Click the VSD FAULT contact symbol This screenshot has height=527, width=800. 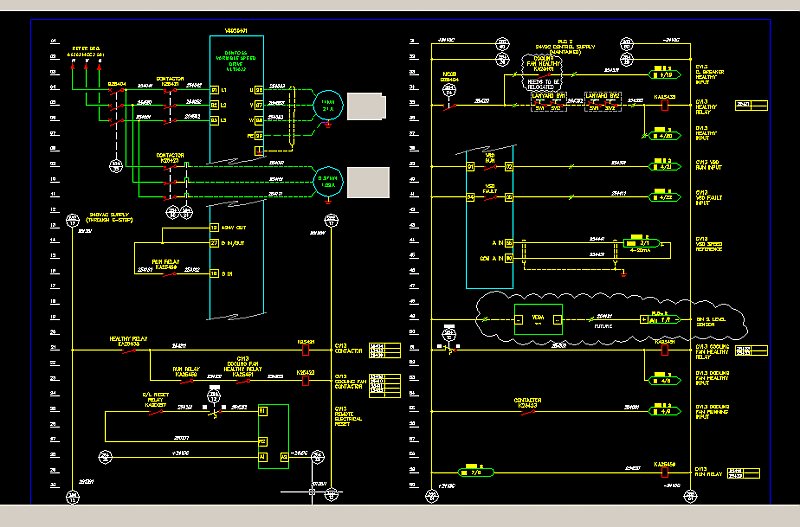click(x=490, y=197)
